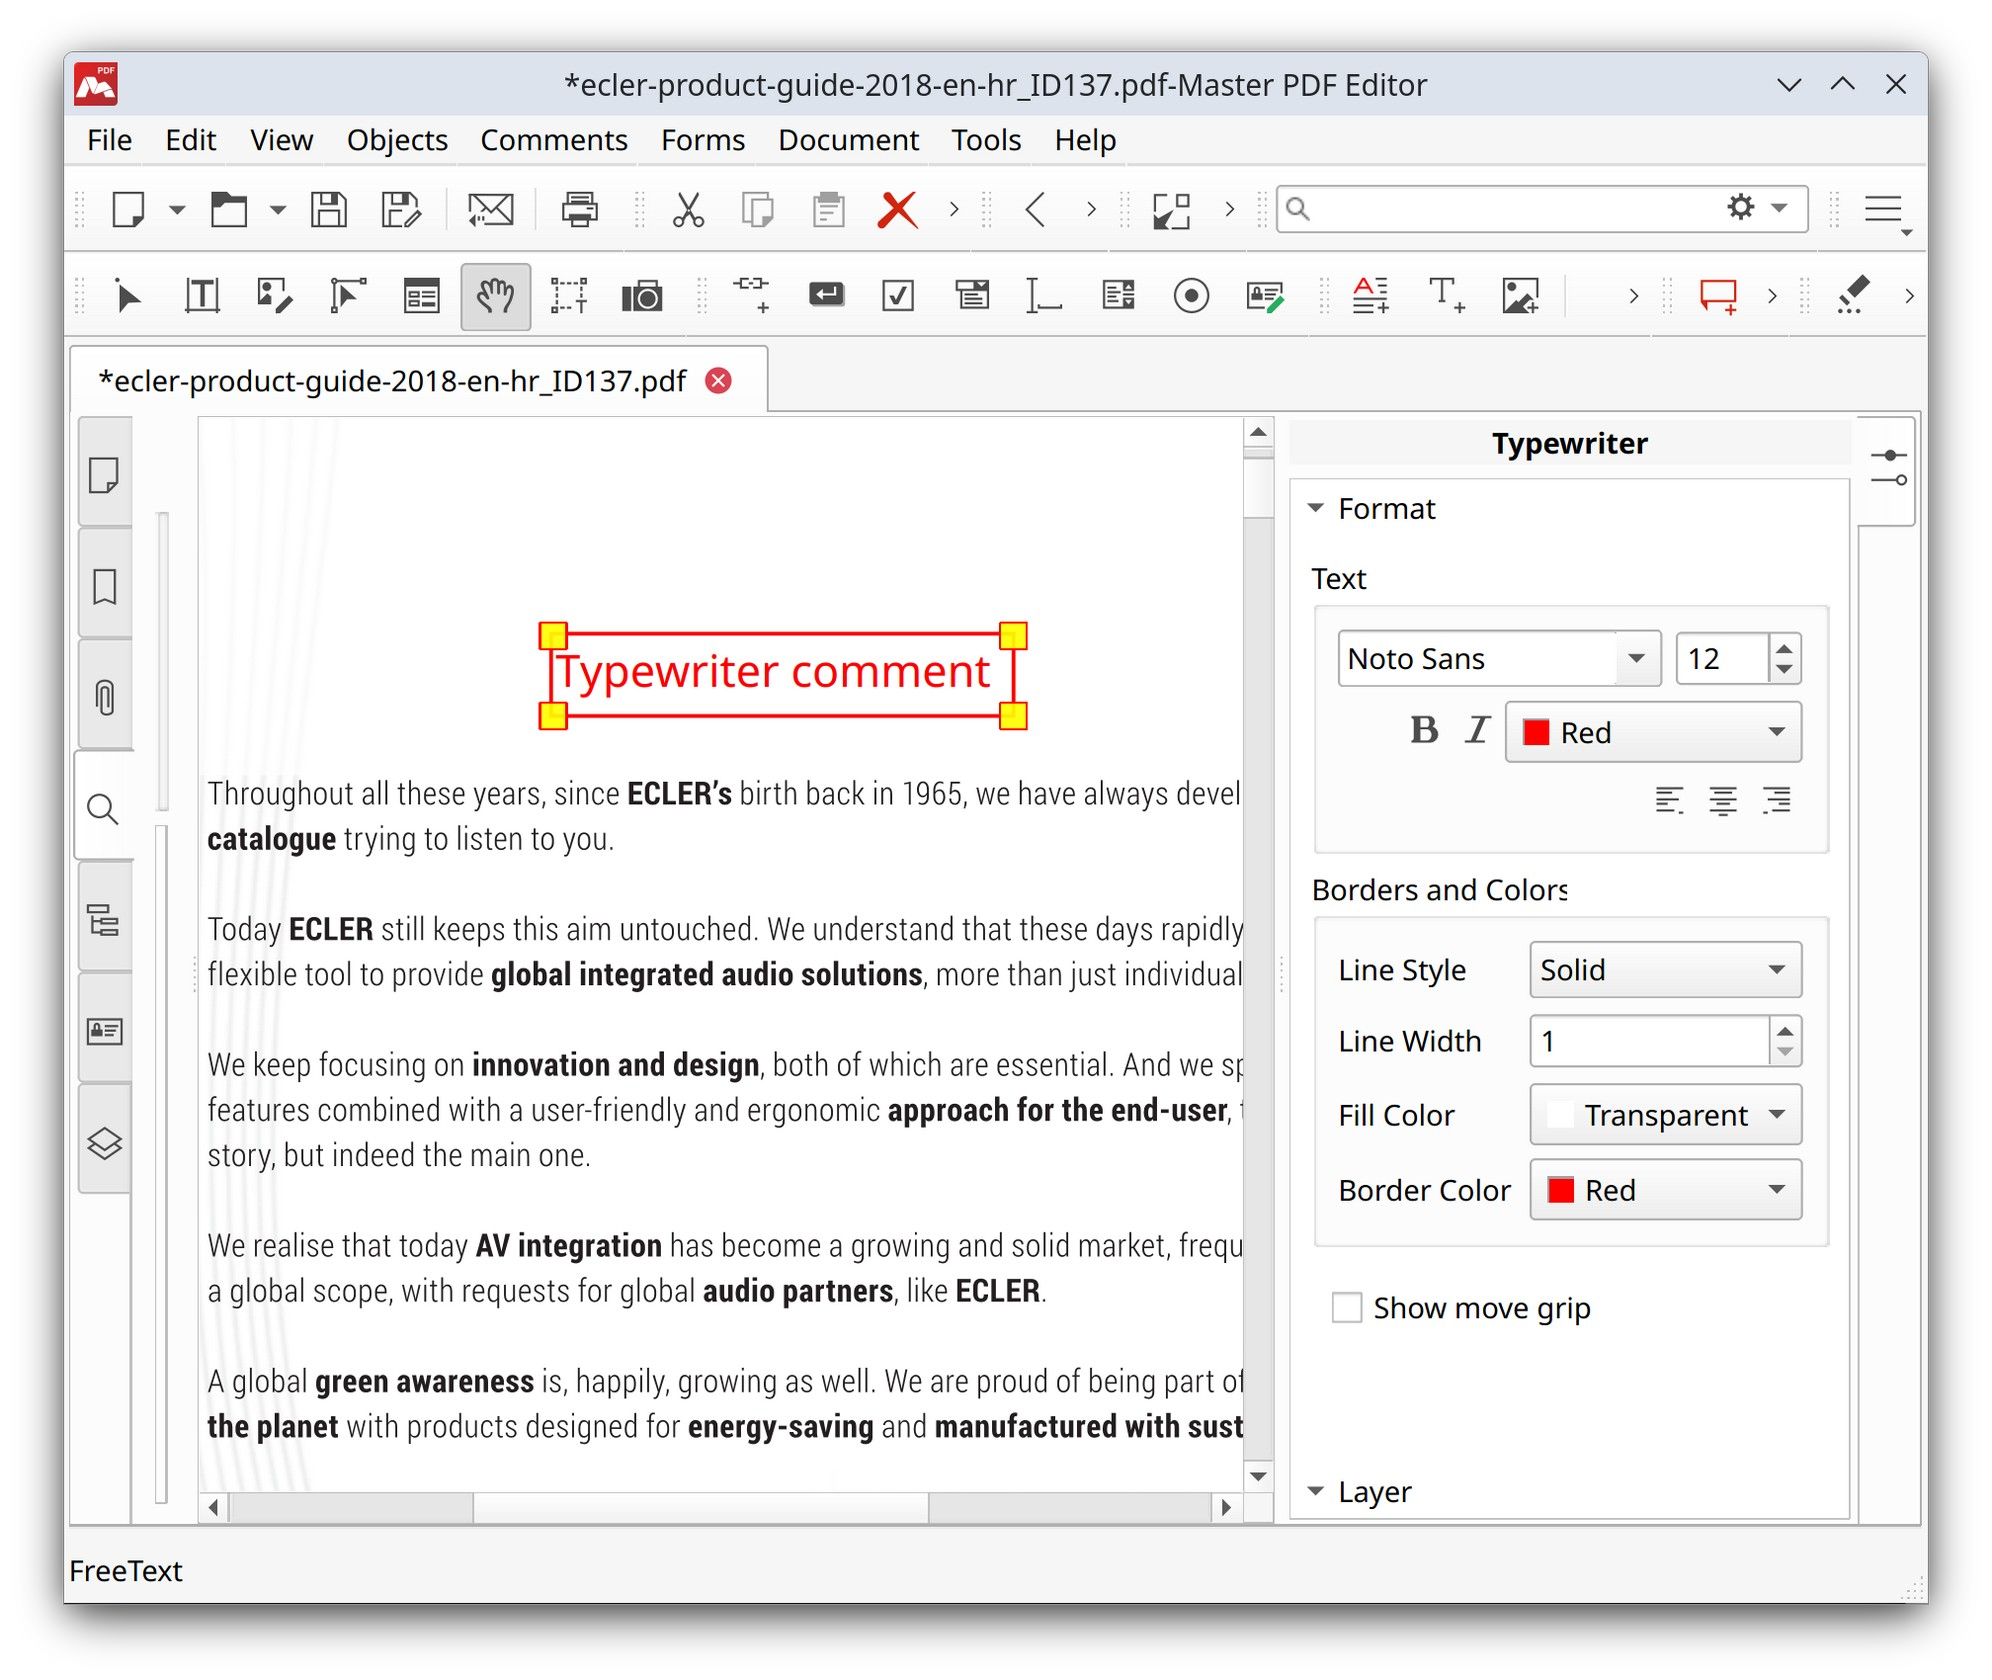Open the recent files dropdown arrow
Image resolution: width=1992 pixels, height=1680 pixels.
click(277, 210)
